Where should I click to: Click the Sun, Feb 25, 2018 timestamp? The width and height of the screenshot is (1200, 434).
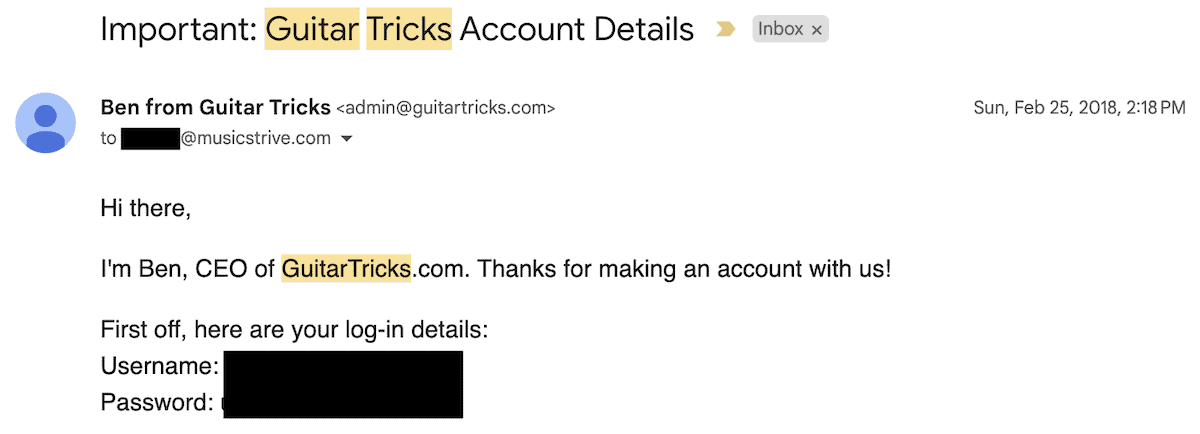point(1079,107)
